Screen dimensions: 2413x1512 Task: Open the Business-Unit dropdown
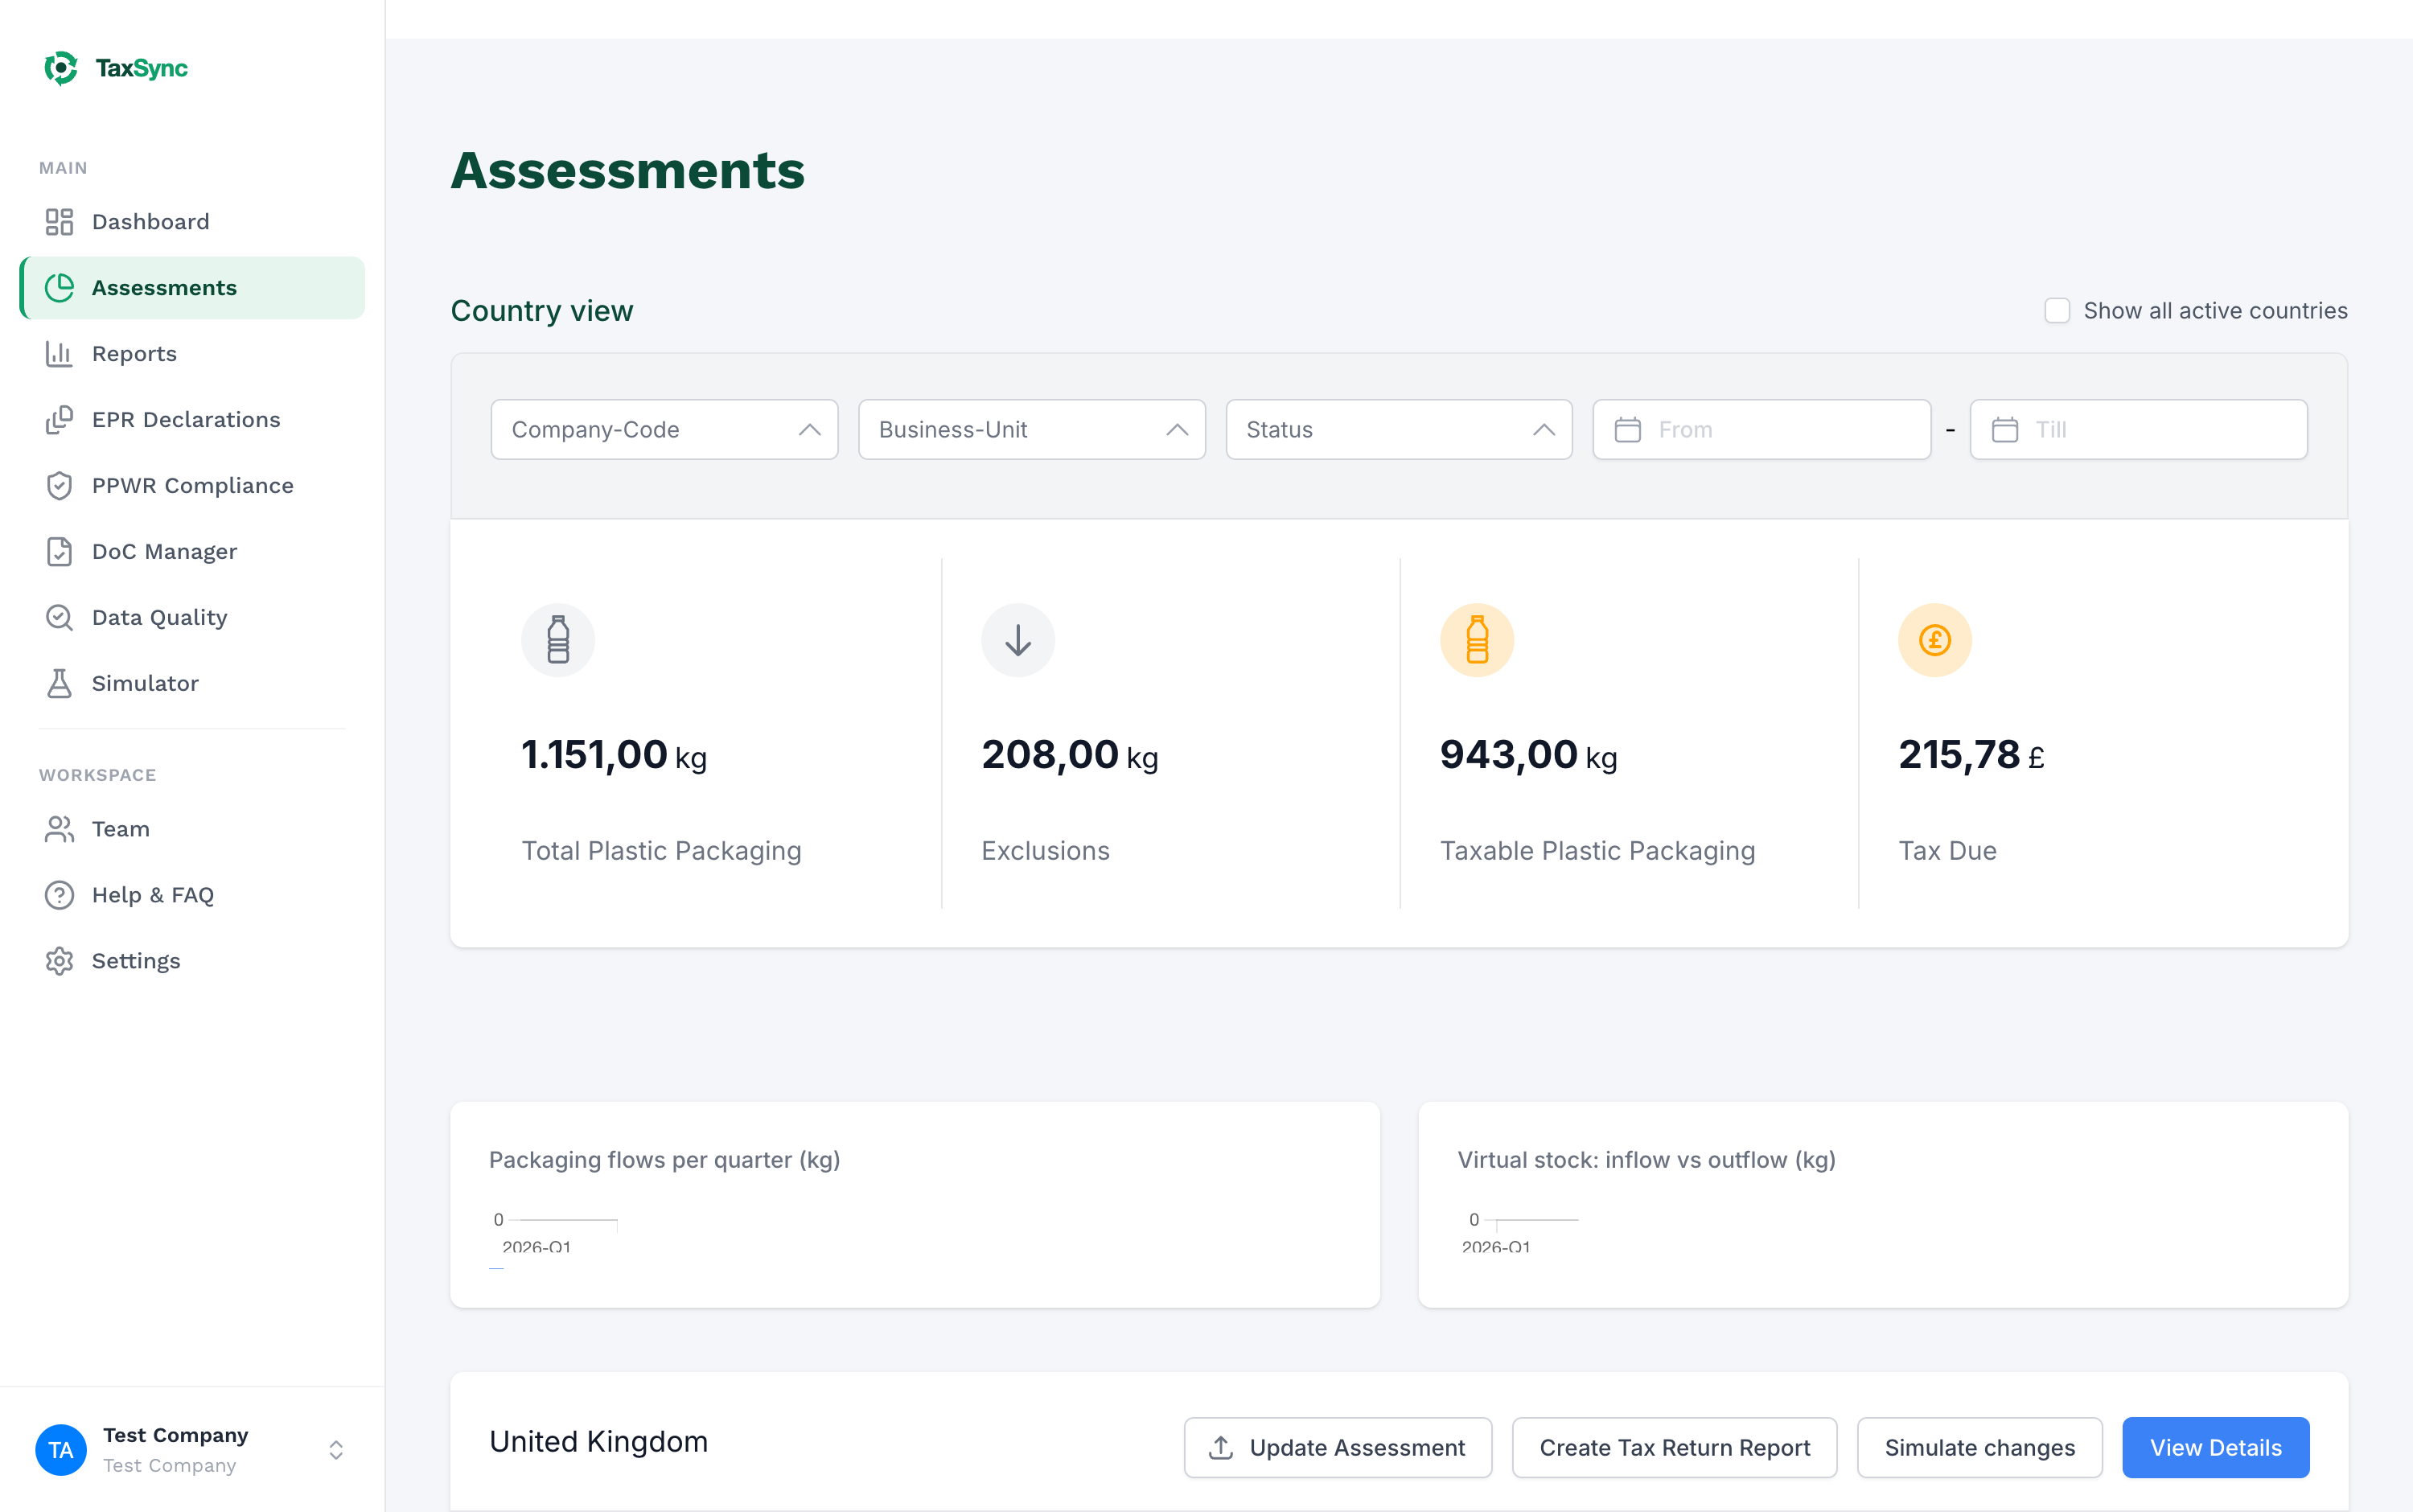coord(1032,430)
